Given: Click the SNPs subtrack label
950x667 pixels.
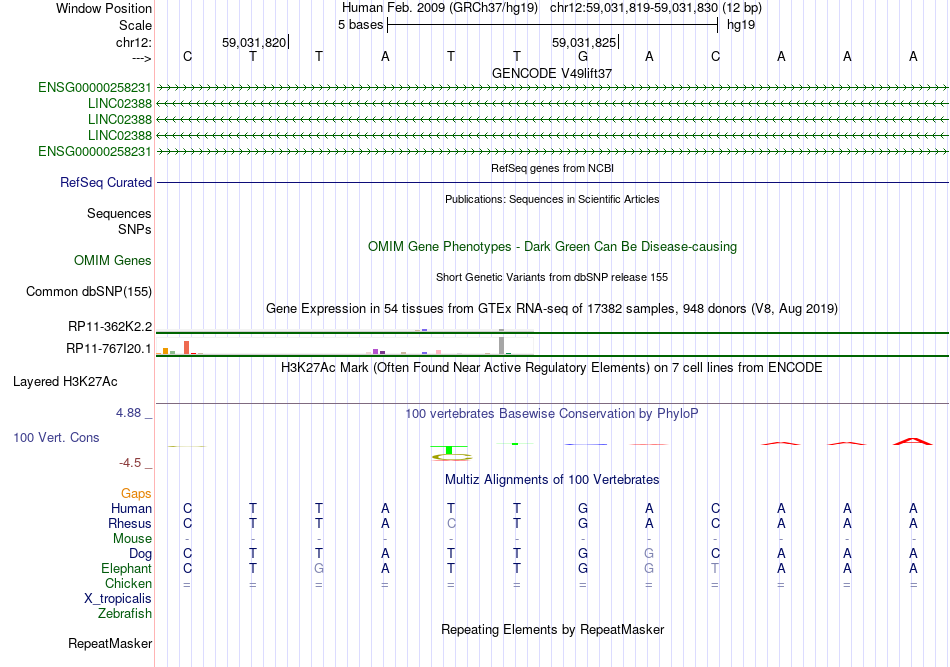Looking at the screenshot, I should (135, 230).
